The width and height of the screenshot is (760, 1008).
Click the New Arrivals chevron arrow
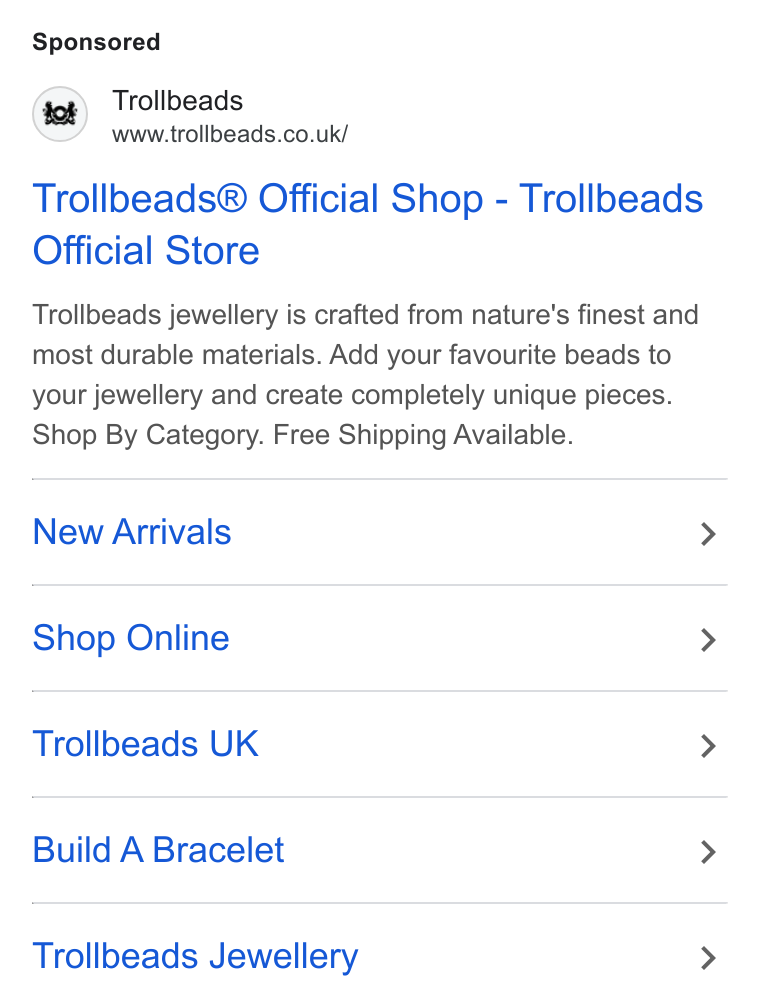click(x=708, y=534)
